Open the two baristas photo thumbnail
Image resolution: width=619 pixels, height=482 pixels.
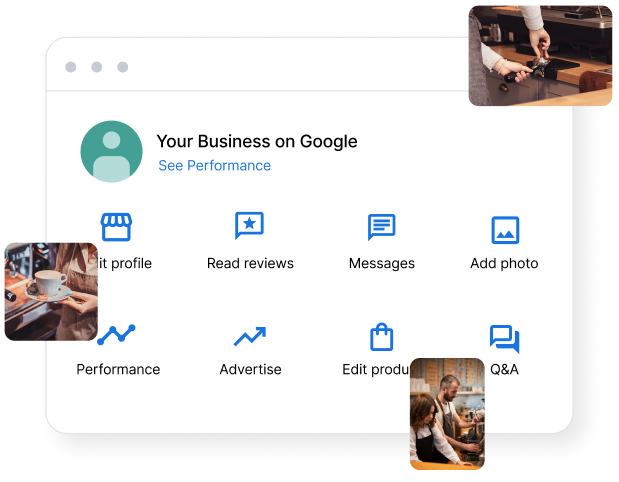click(447, 414)
